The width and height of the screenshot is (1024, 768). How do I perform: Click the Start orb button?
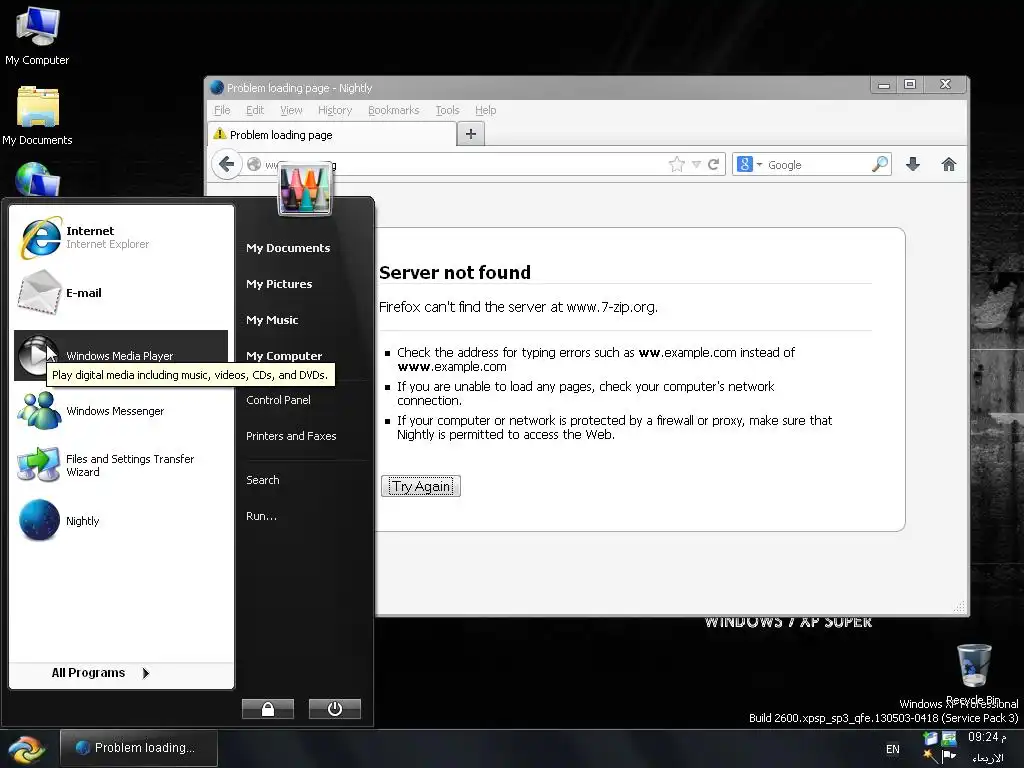(27, 749)
